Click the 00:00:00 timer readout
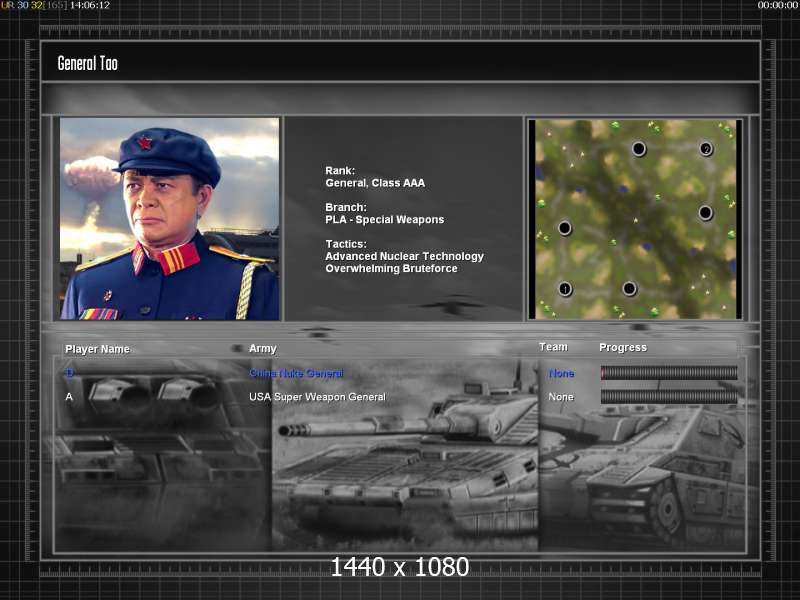 (x=778, y=5)
